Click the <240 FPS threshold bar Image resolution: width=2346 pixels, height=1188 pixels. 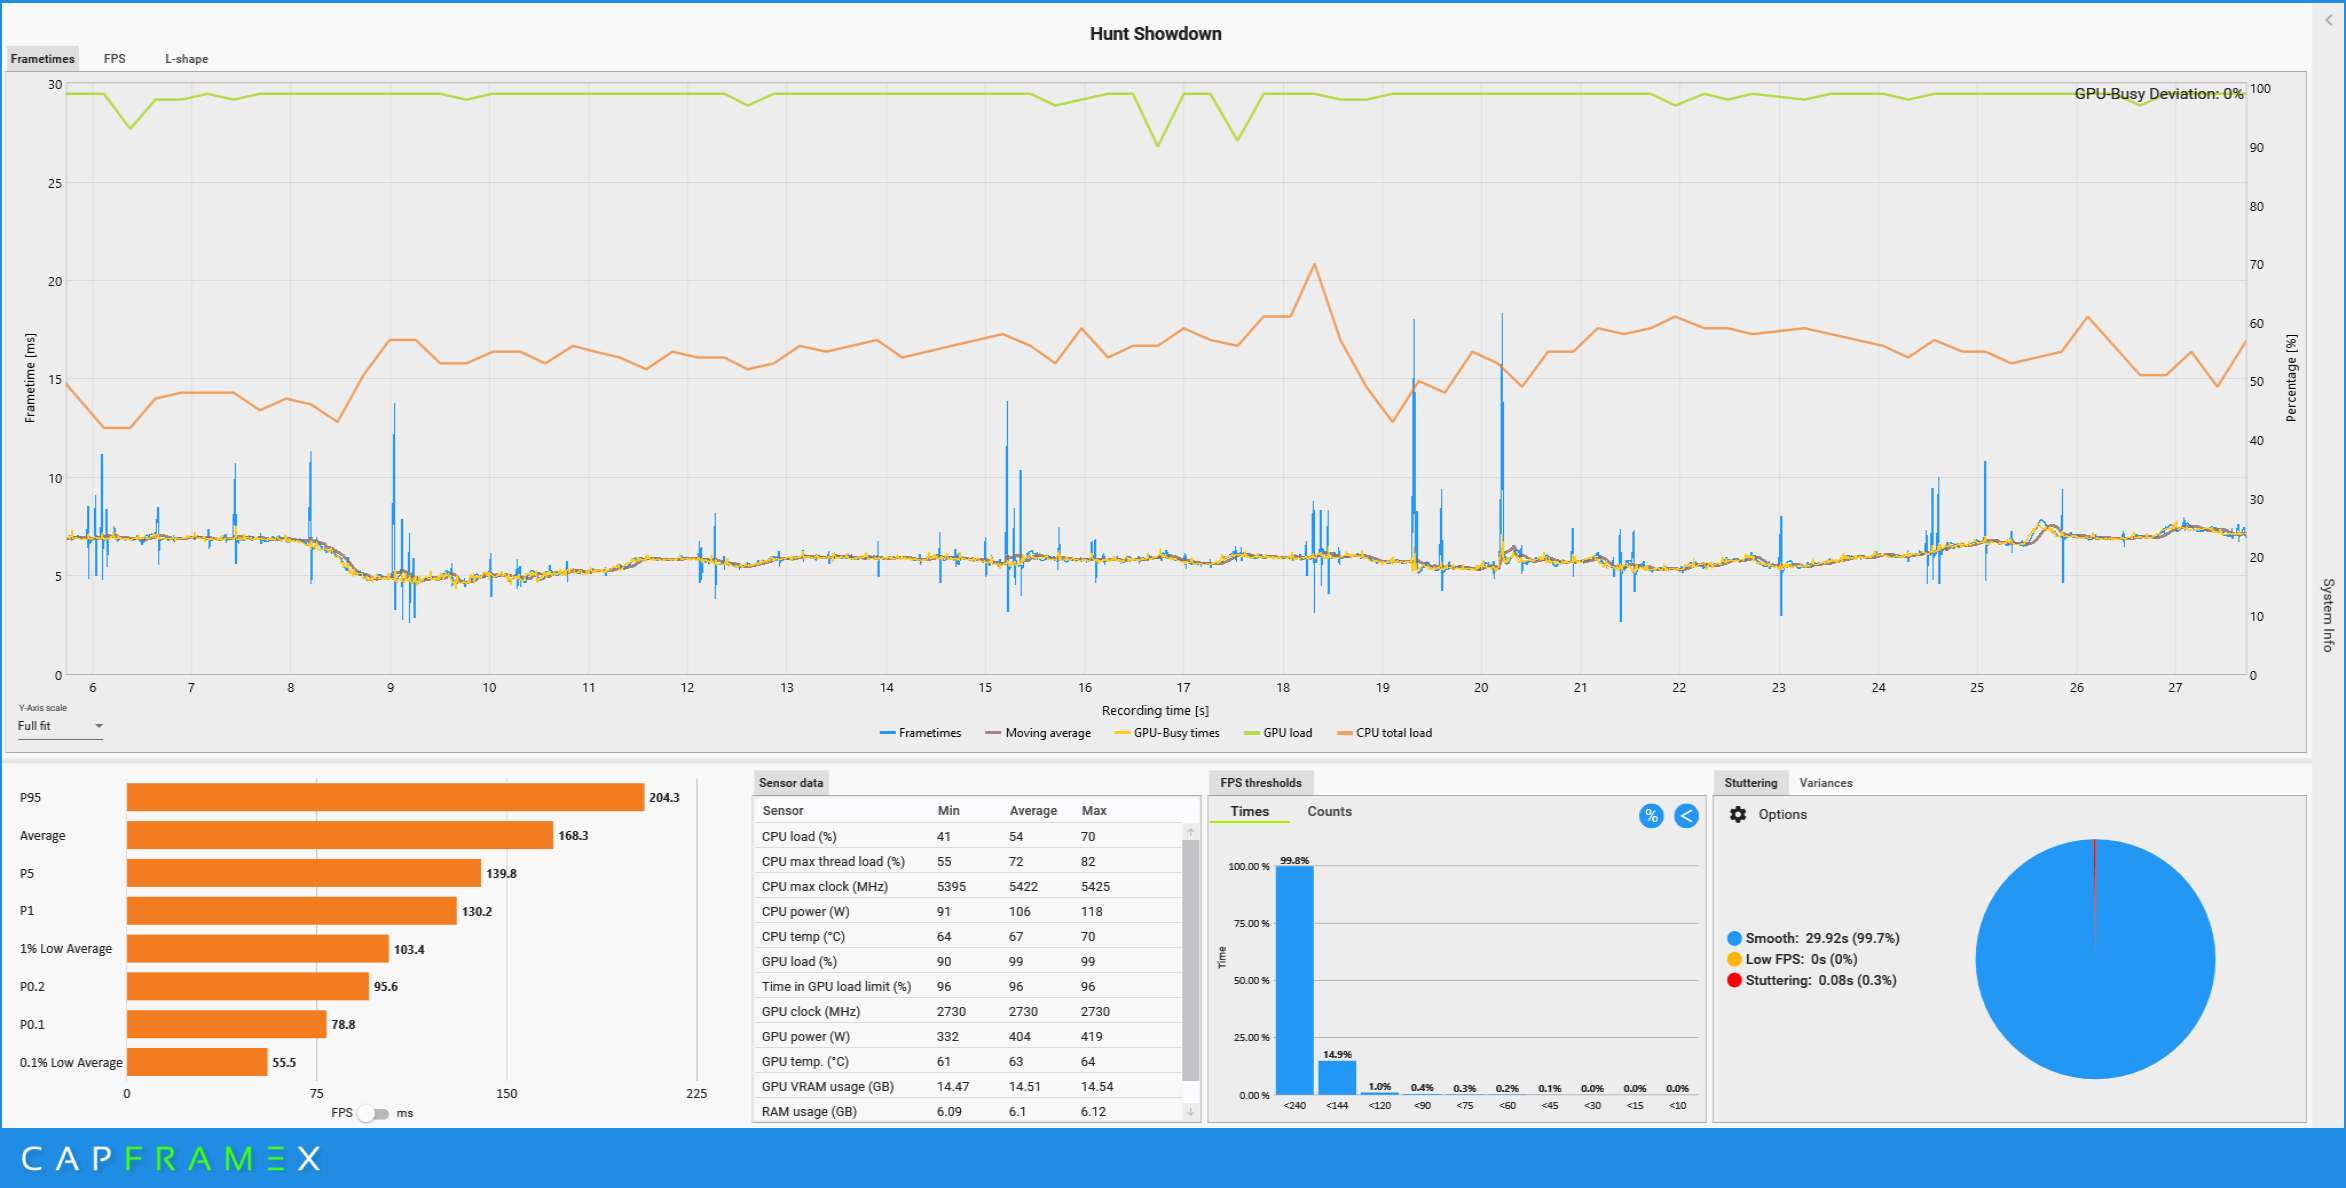tap(1294, 980)
